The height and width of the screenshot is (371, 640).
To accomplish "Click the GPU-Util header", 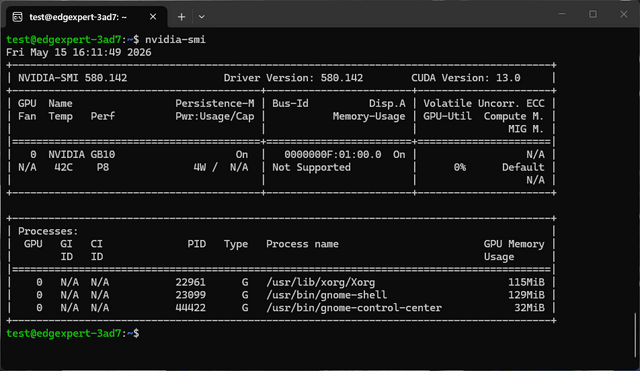I will tap(447, 116).
